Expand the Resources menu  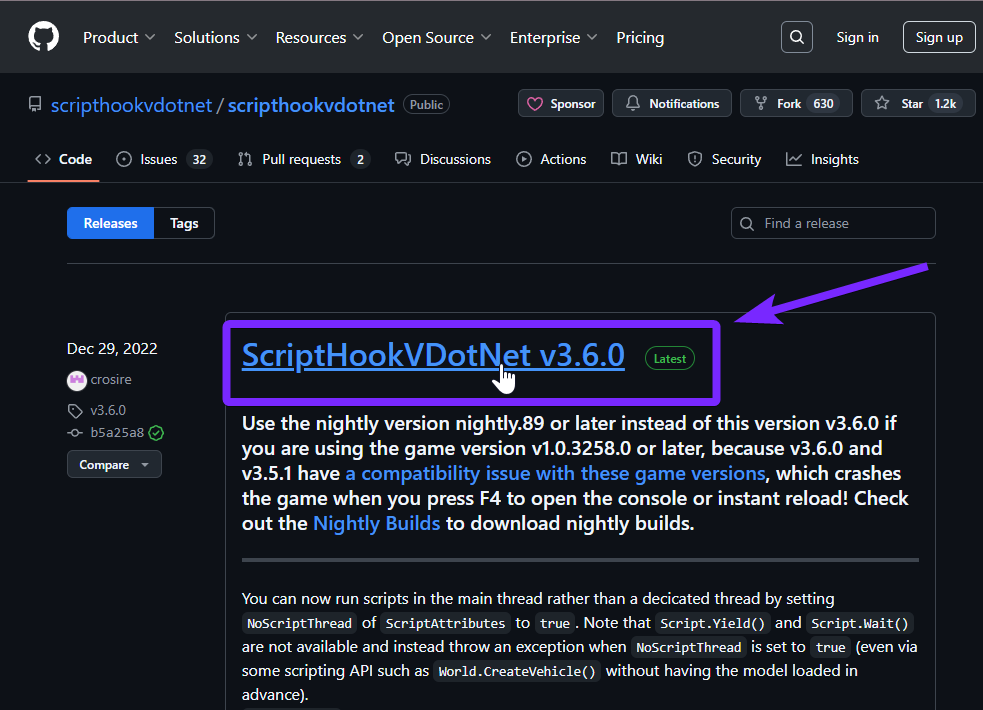[x=319, y=38]
